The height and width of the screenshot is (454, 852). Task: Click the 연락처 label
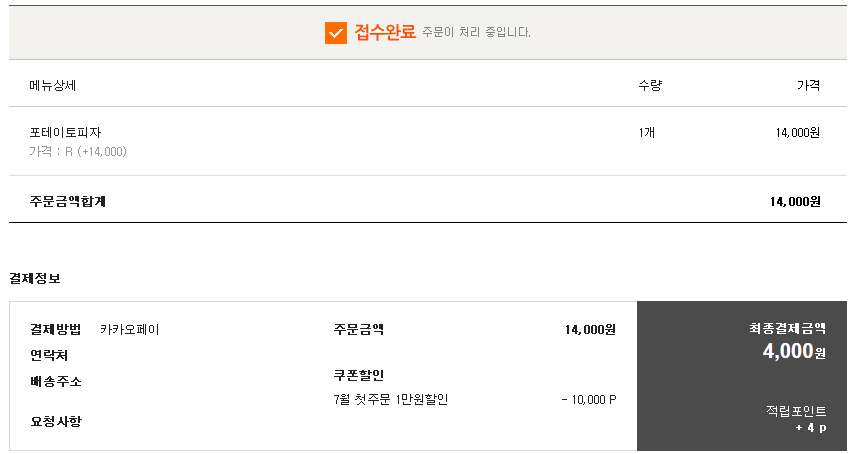(49, 356)
